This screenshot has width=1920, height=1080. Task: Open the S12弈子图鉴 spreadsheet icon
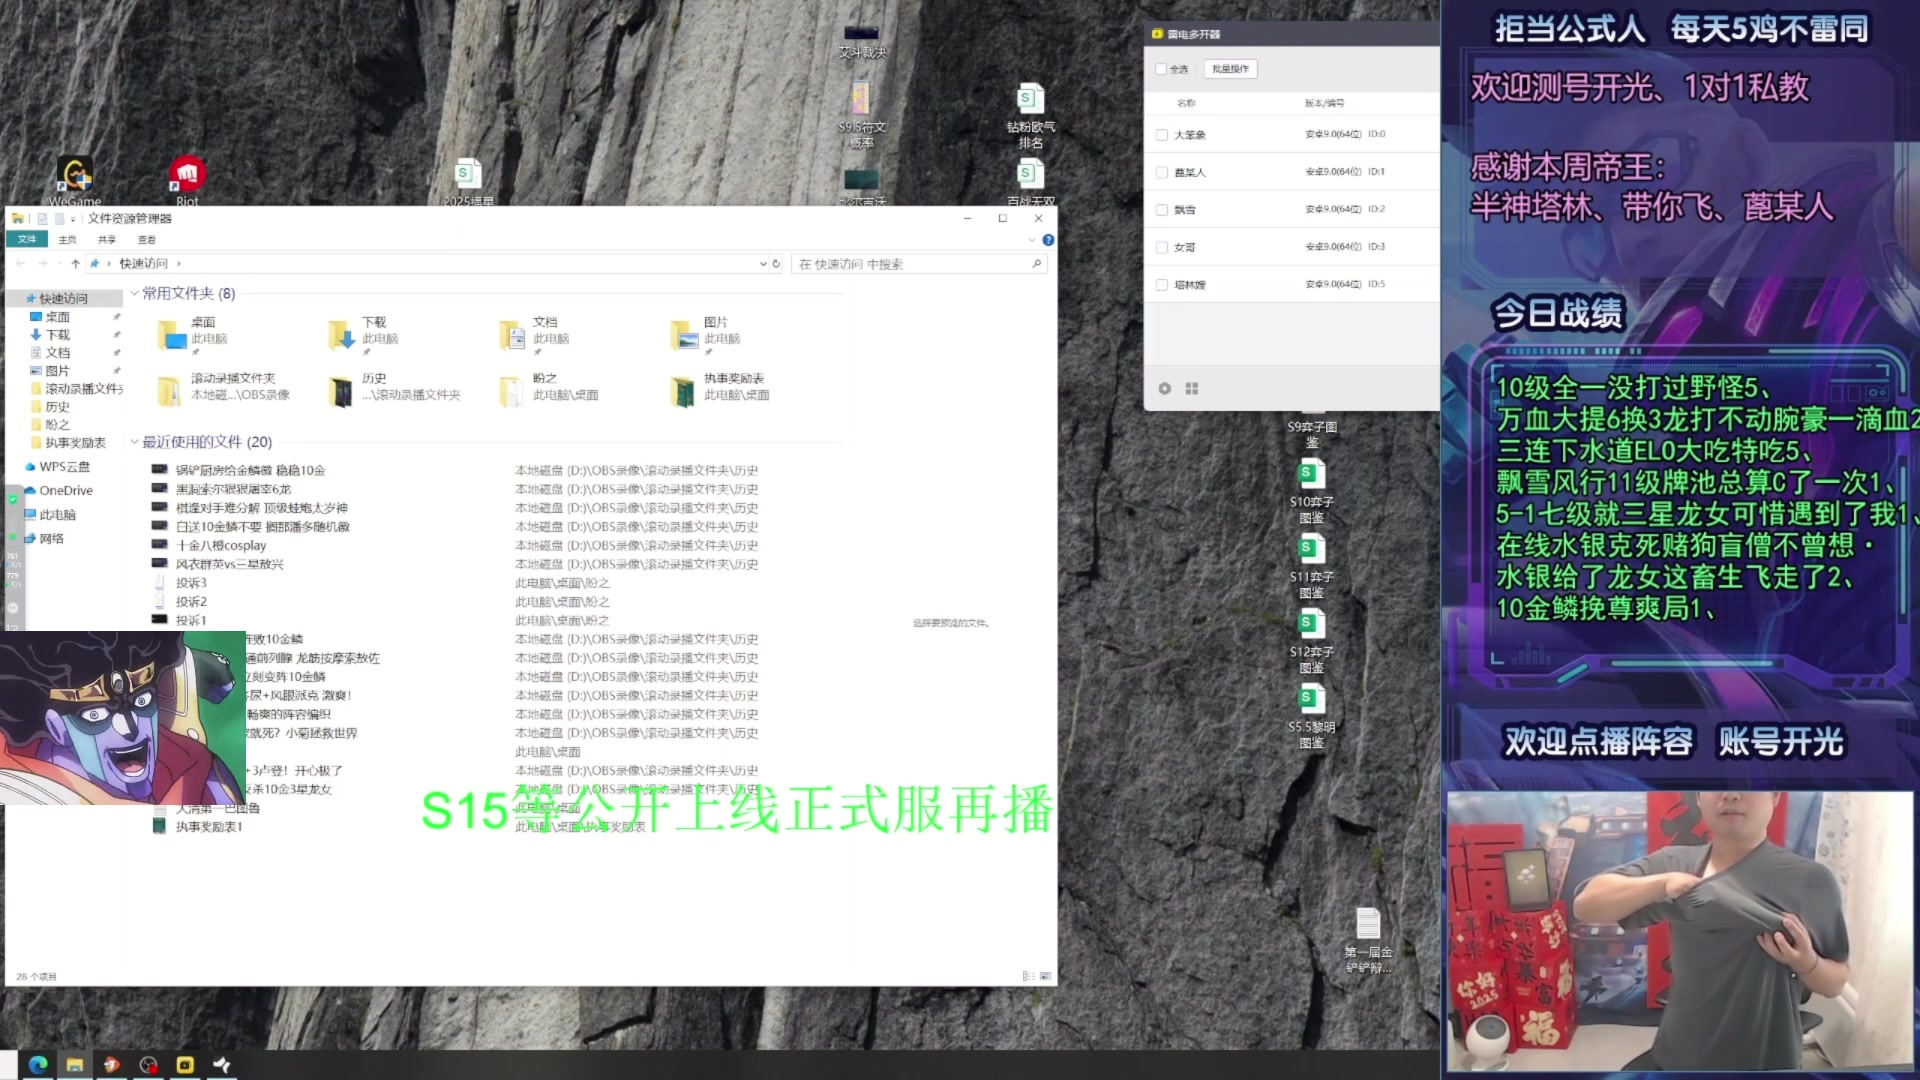point(1311,641)
